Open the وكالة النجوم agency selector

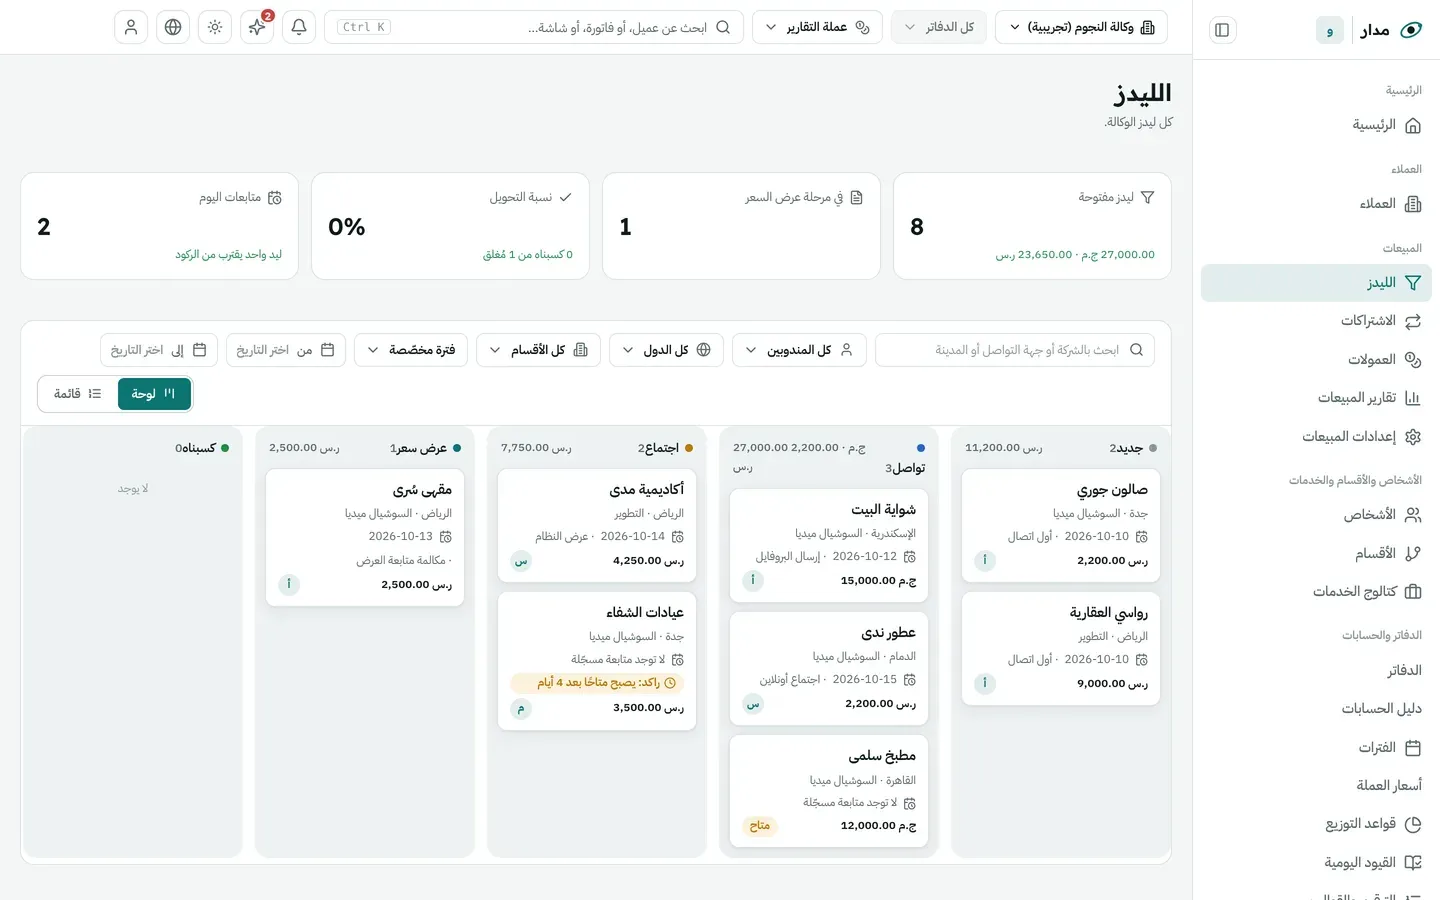click(x=1081, y=27)
